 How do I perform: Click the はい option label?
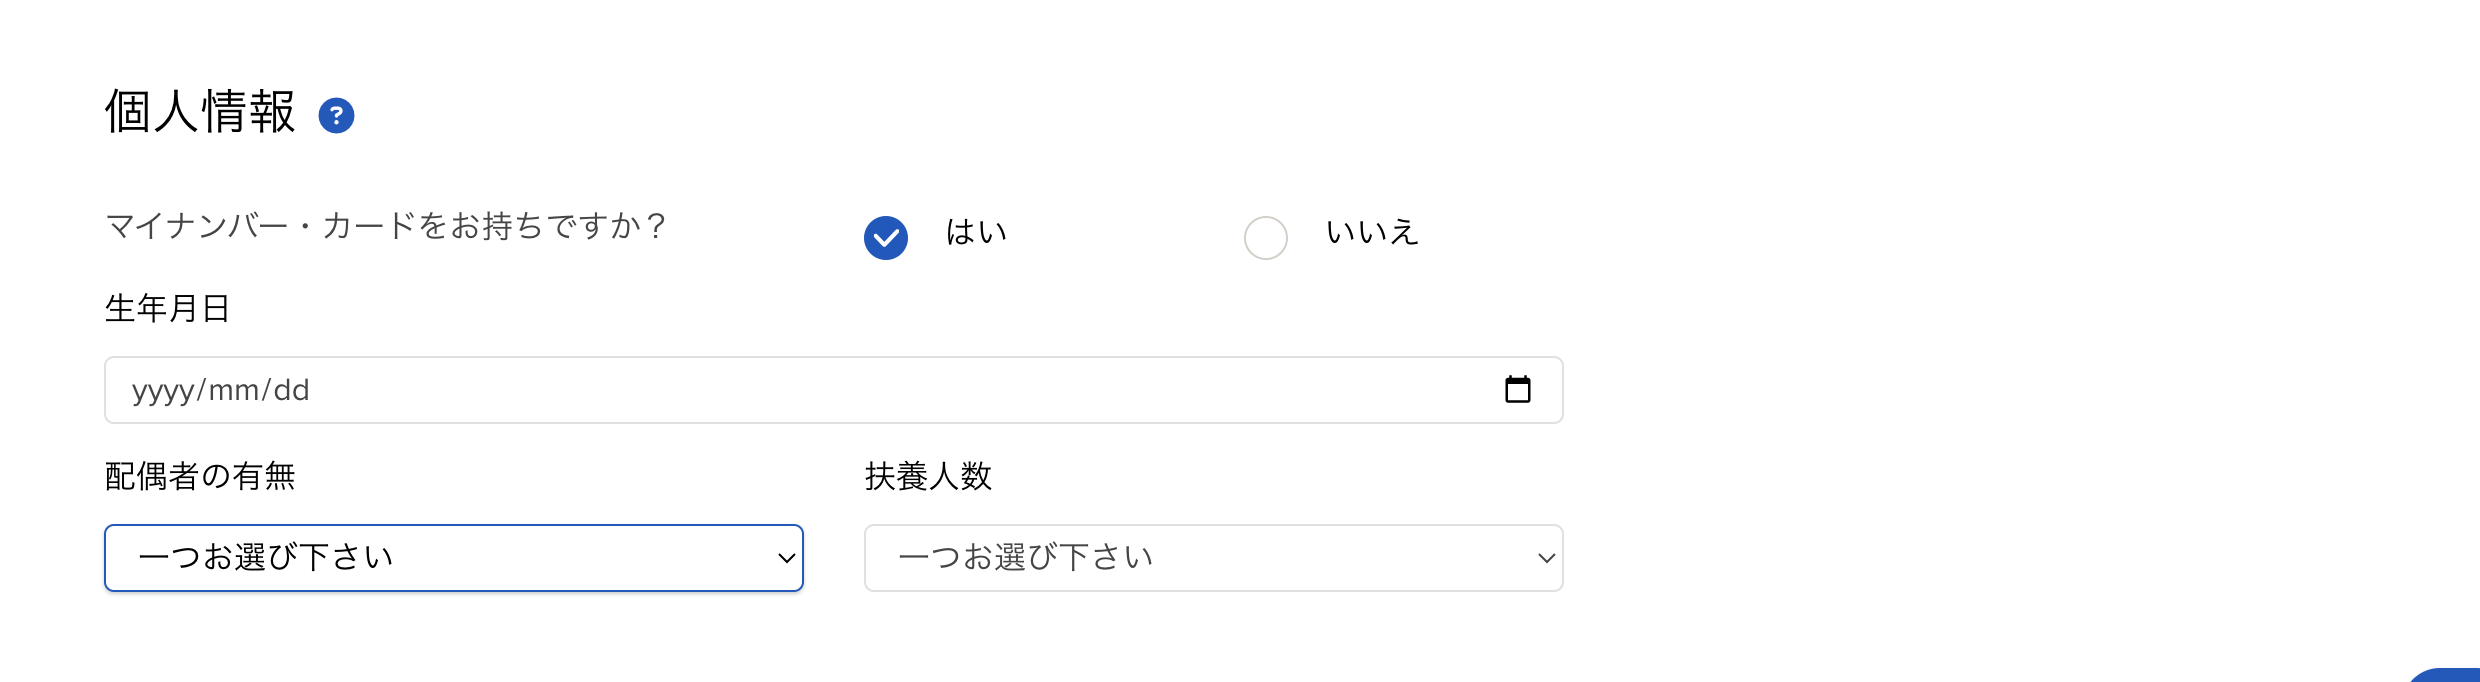(x=976, y=233)
